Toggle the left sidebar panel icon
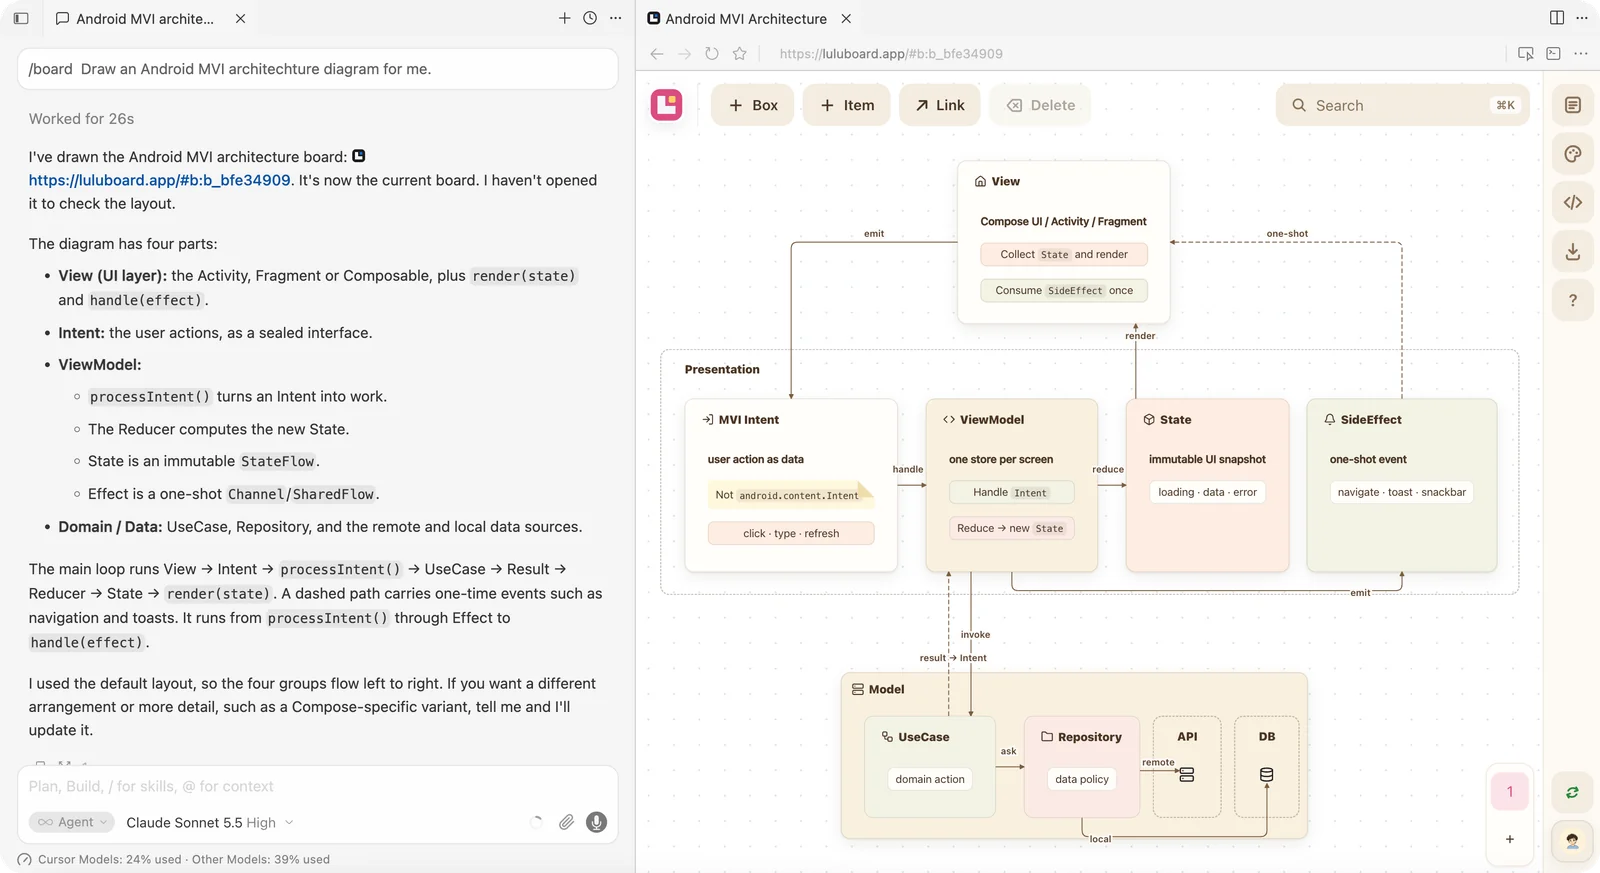The width and height of the screenshot is (1600, 873). pos(21,18)
